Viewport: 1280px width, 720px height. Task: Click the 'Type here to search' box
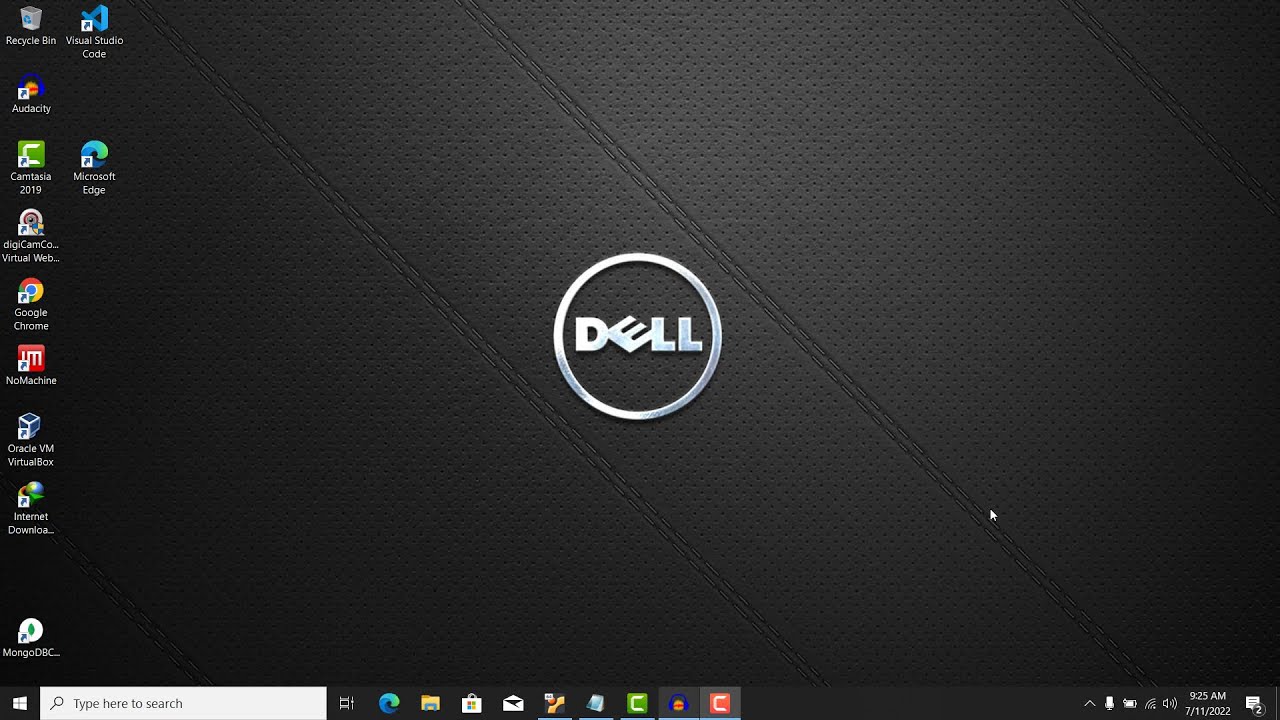184,703
